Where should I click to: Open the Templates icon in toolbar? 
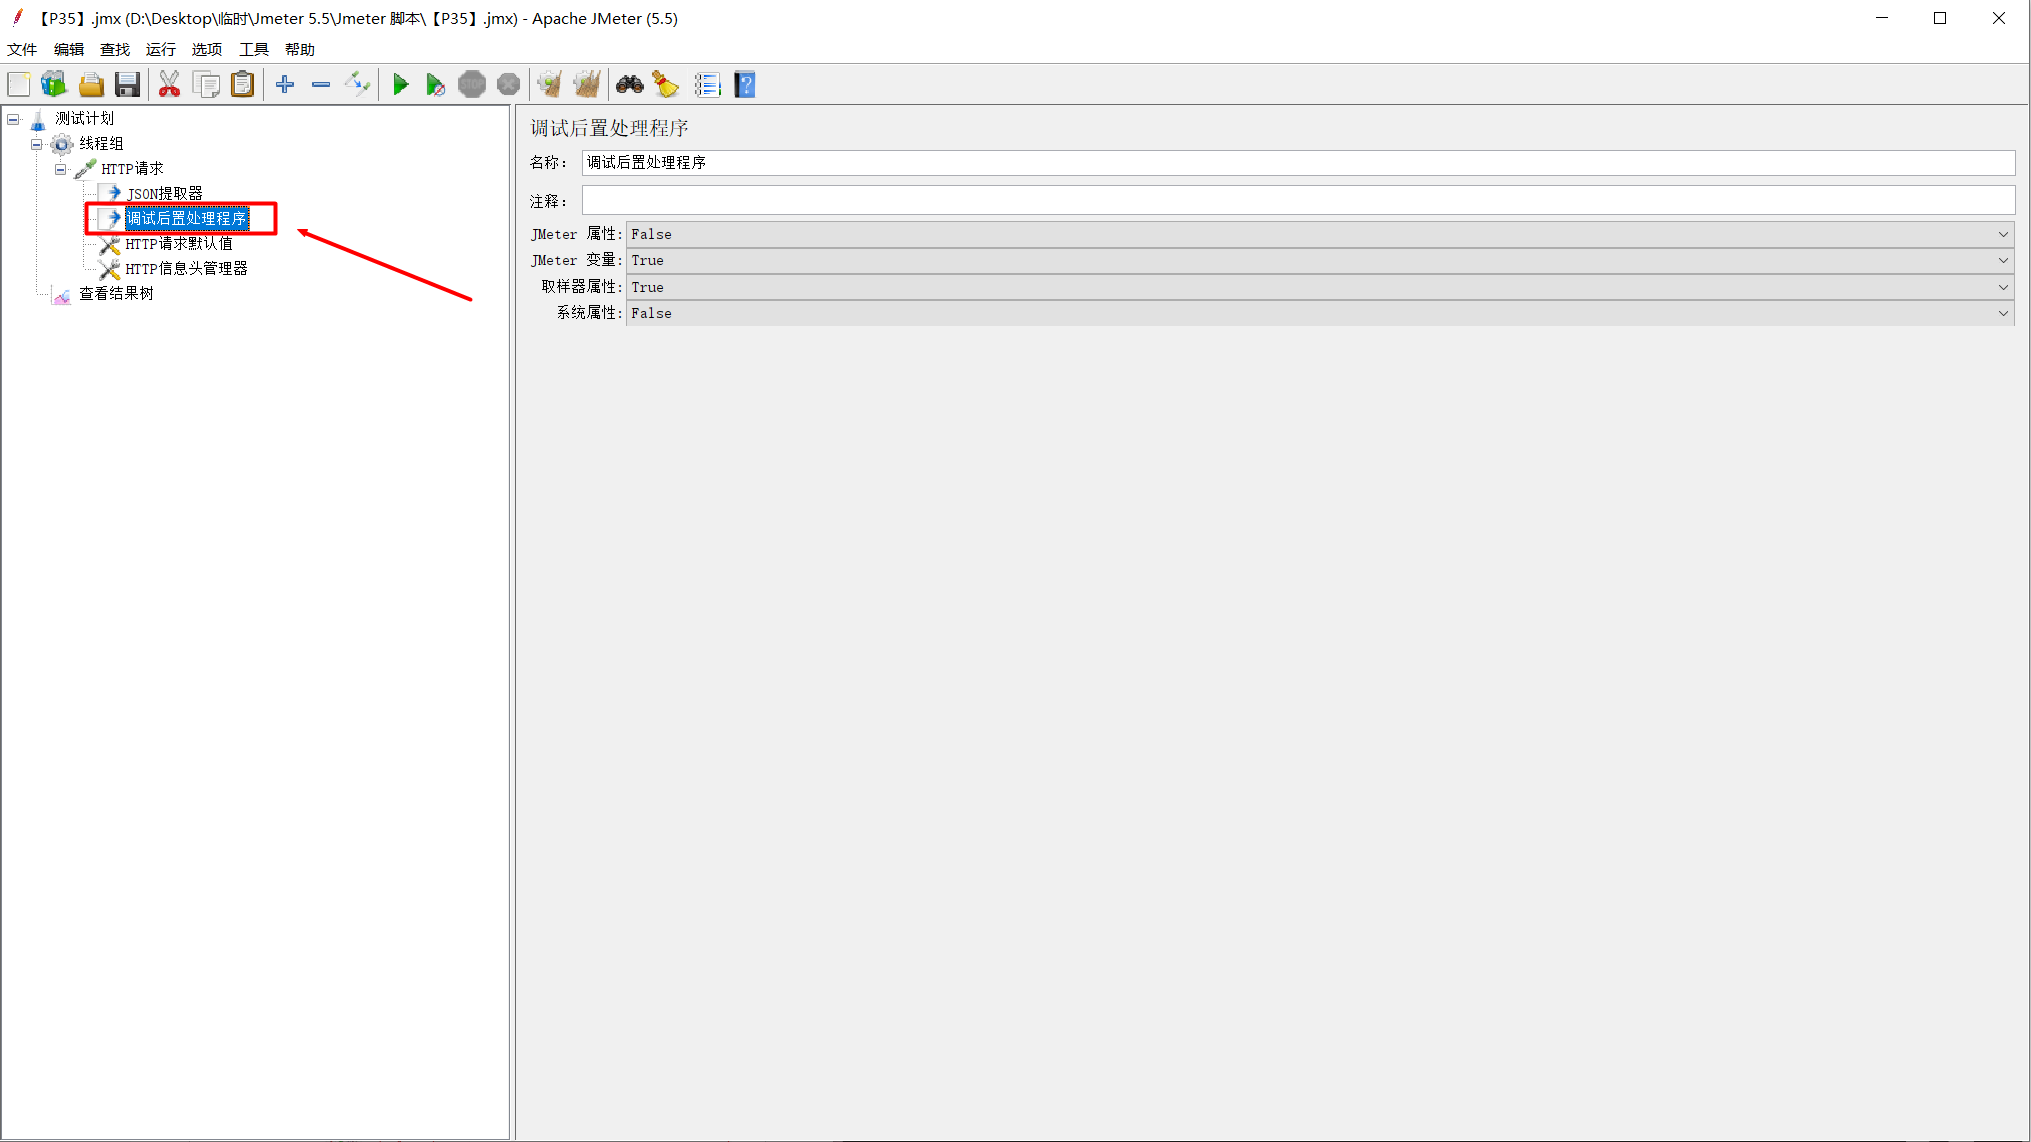click(x=54, y=85)
